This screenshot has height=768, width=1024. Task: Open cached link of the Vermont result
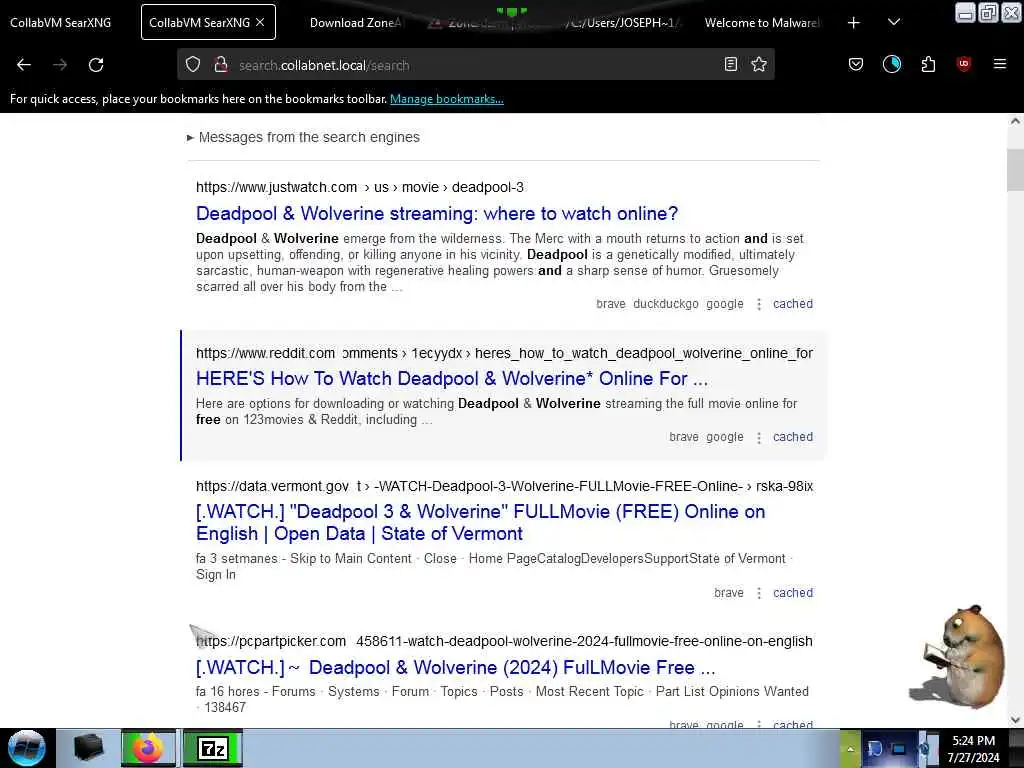pyautogui.click(x=793, y=593)
